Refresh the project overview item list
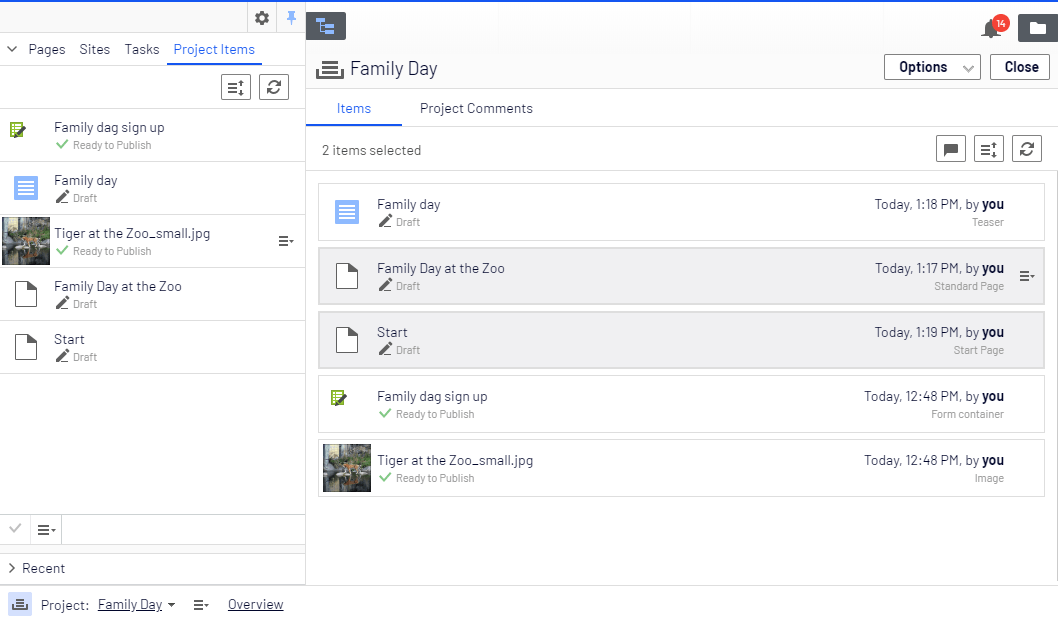 click(x=1027, y=150)
